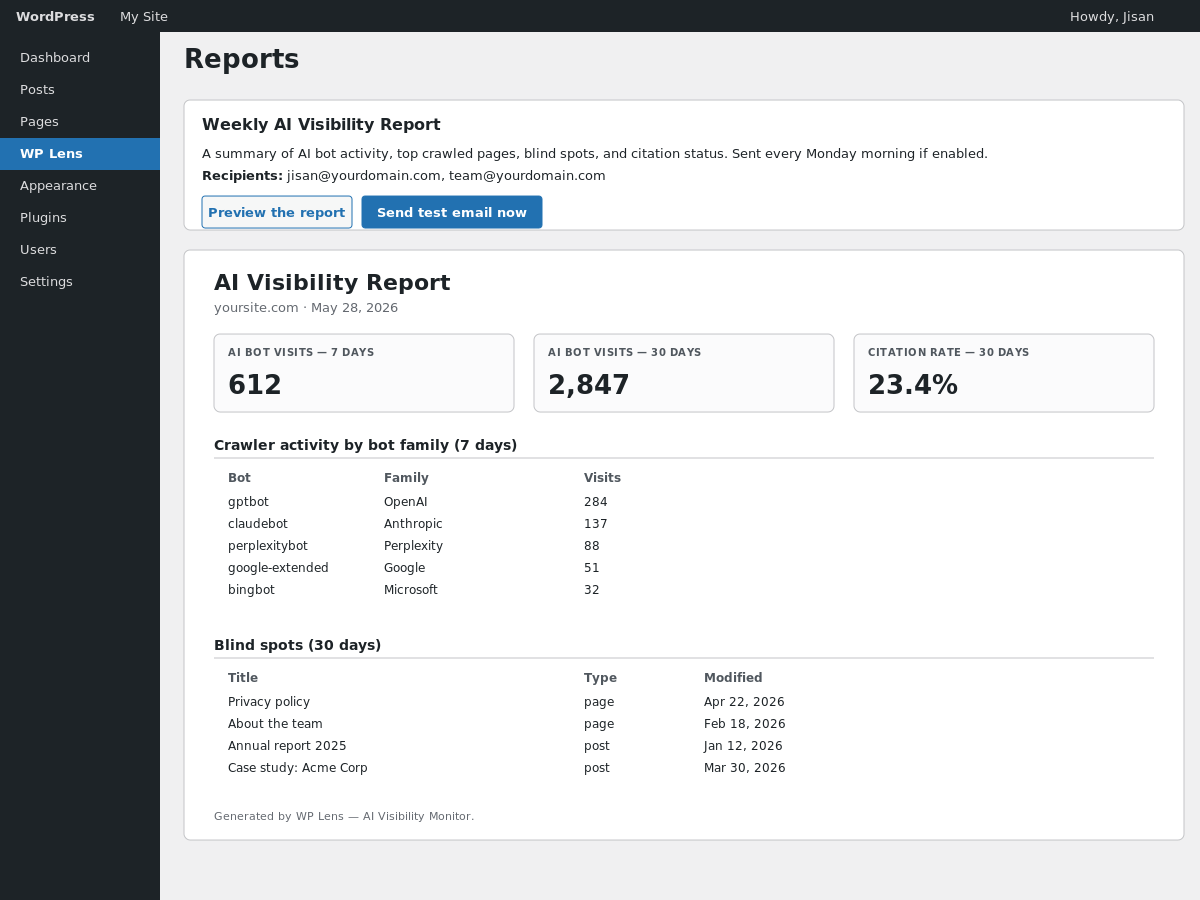
Task: Go to Posts in sidebar
Action: coord(80,90)
